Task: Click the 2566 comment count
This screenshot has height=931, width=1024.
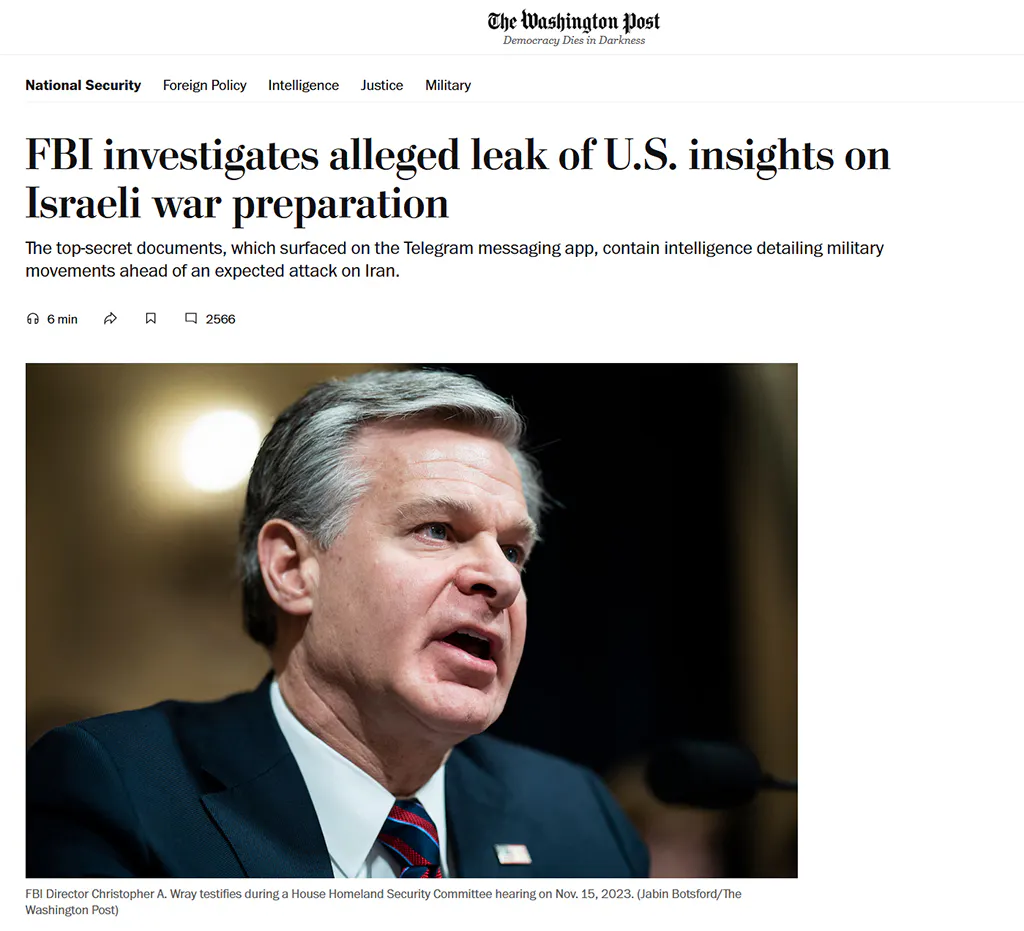Action: point(220,319)
